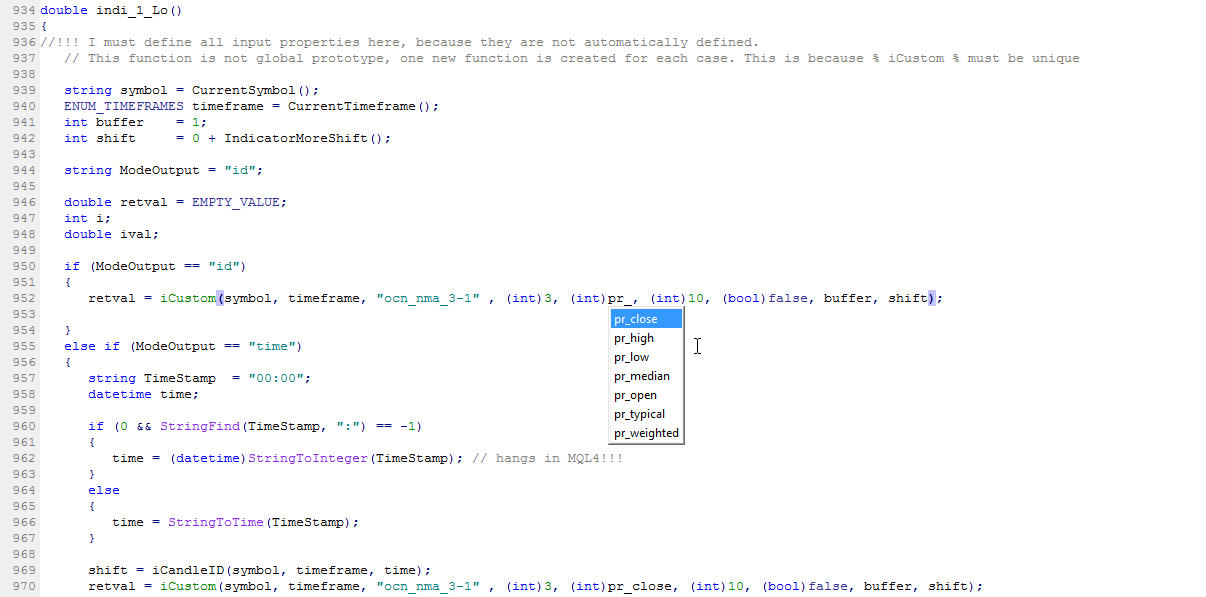The height and width of the screenshot is (597, 1206).
Task: Click comment about global prototype line 937
Action: (x=572, y=58)
